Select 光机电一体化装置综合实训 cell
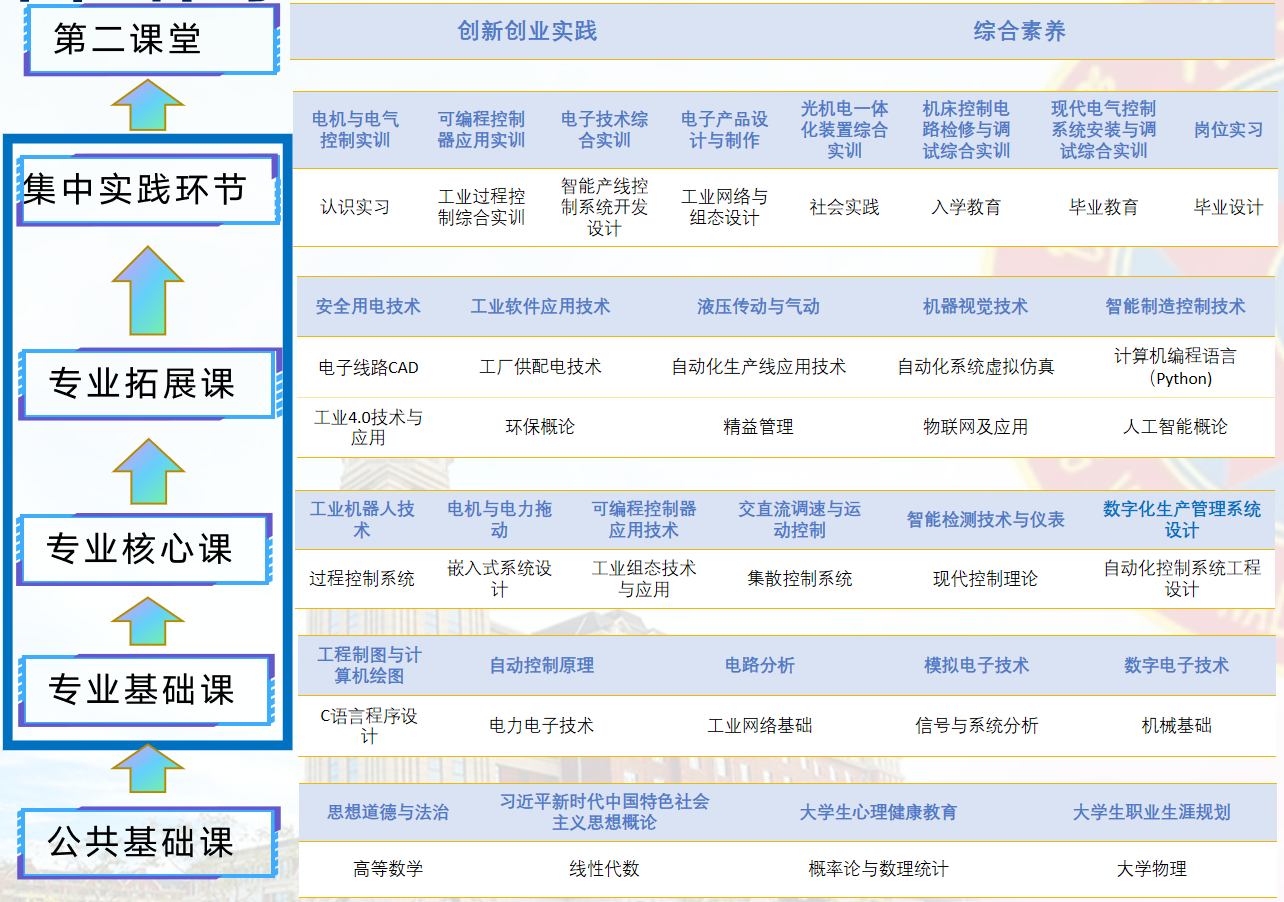Image resolution: width=1284 pixels, height=902 pixels. pyautogui.click(x=844, y=129)
